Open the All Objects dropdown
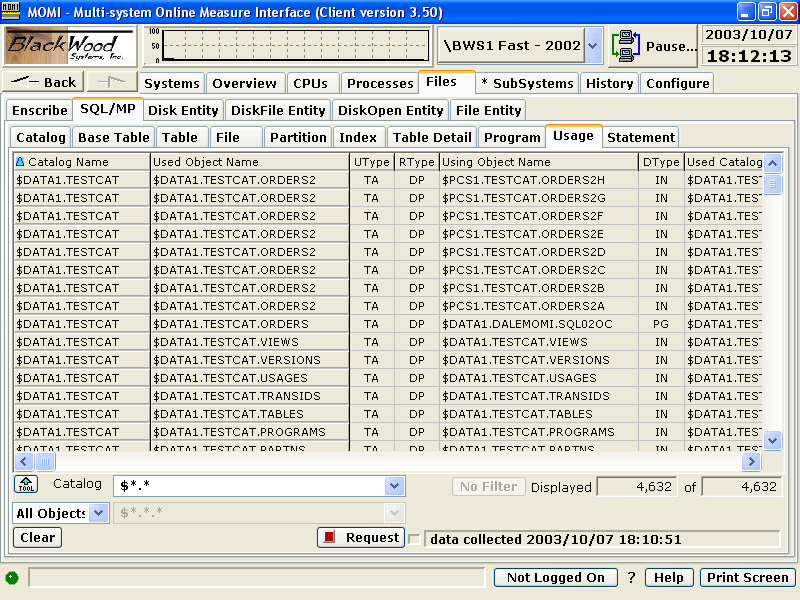 (98, 513)
